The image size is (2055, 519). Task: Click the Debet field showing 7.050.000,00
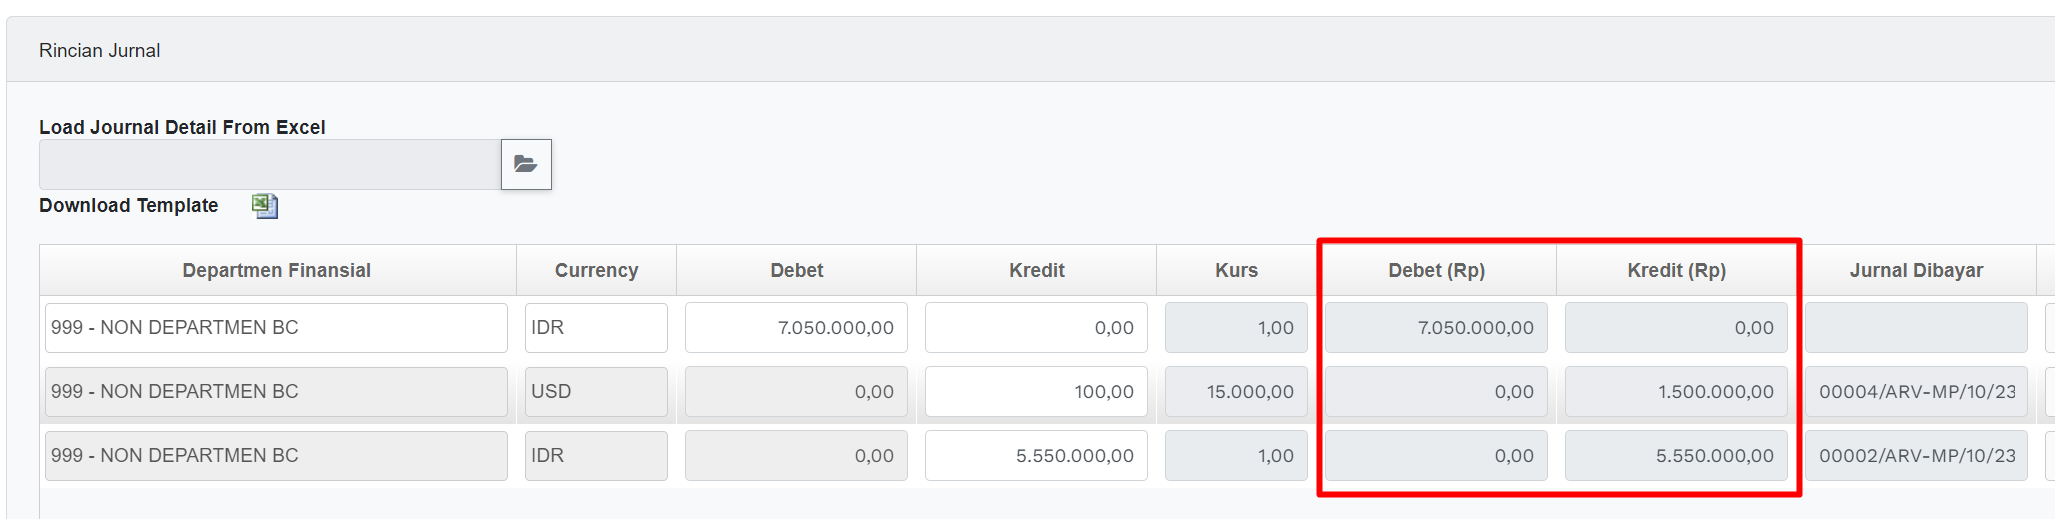[796, 328]
